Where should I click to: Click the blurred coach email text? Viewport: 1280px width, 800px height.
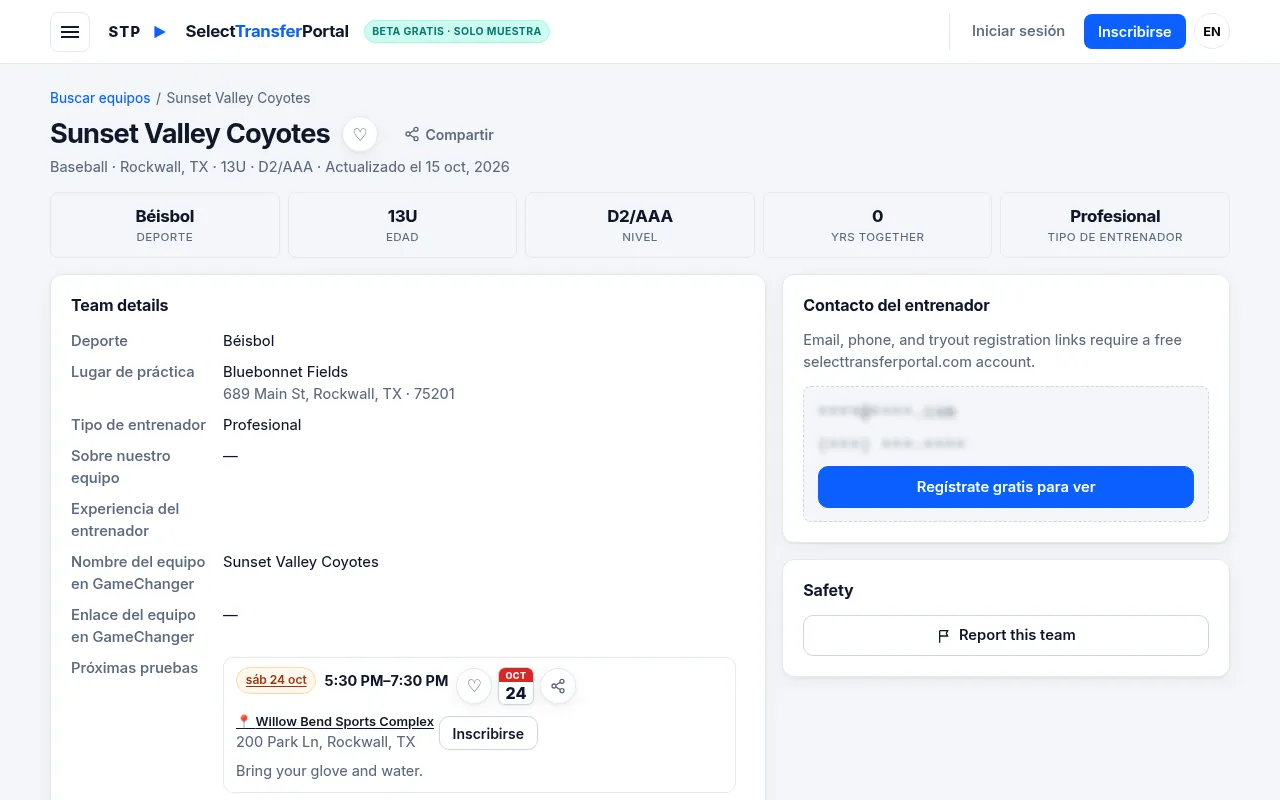[x=887, y=411]
